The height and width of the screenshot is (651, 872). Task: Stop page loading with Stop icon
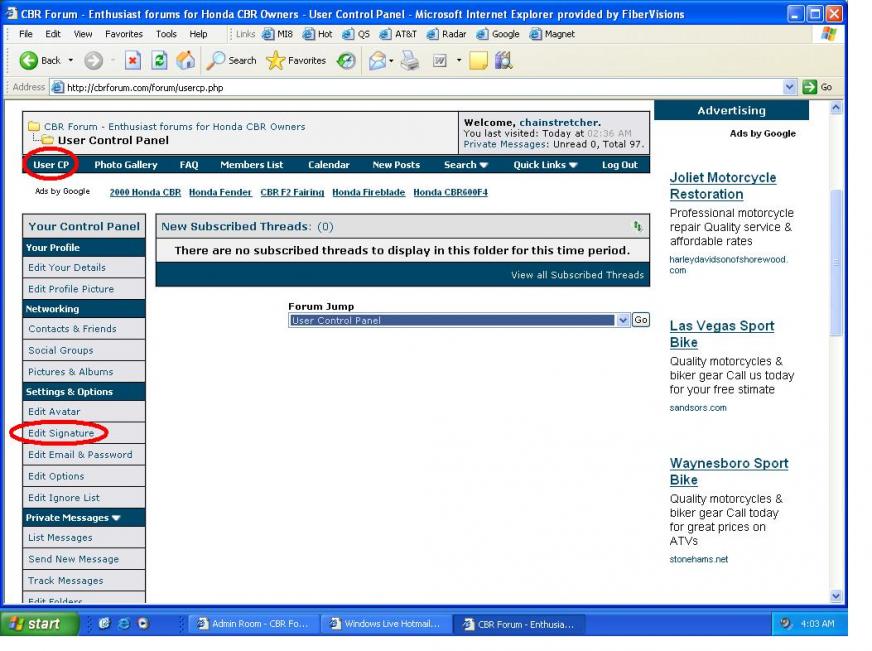[133, 60]
